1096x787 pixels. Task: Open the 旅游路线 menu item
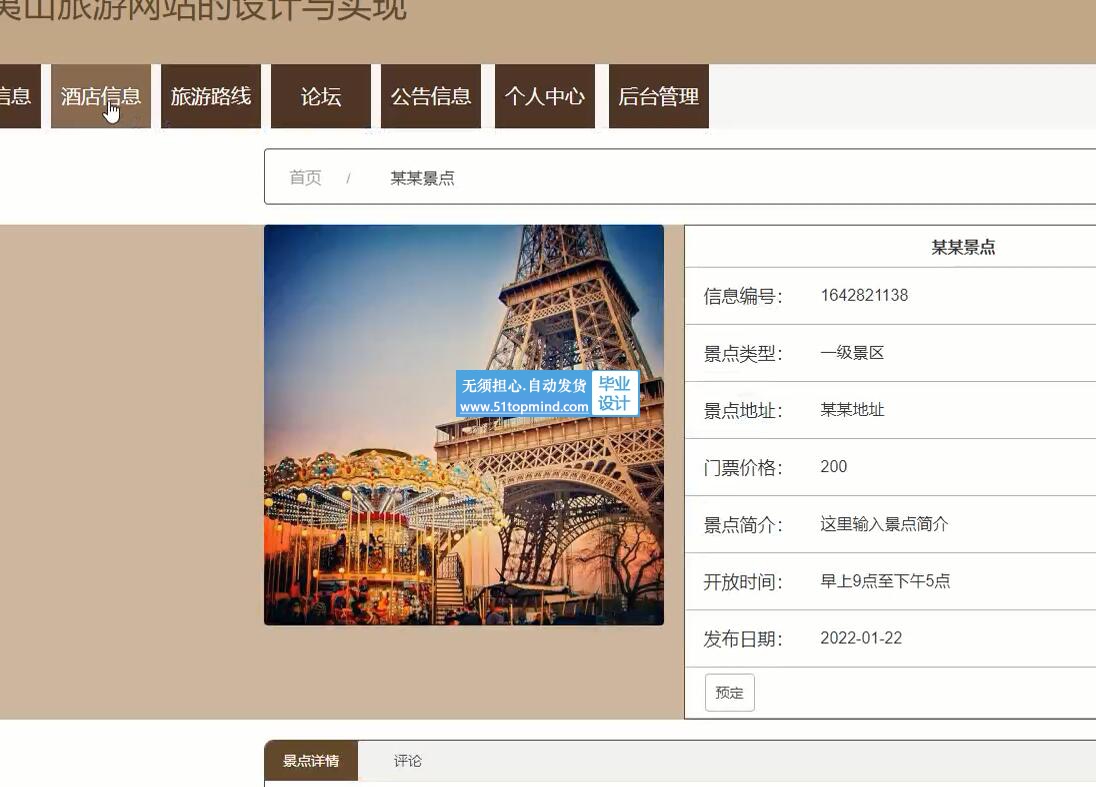click(210, 96)
